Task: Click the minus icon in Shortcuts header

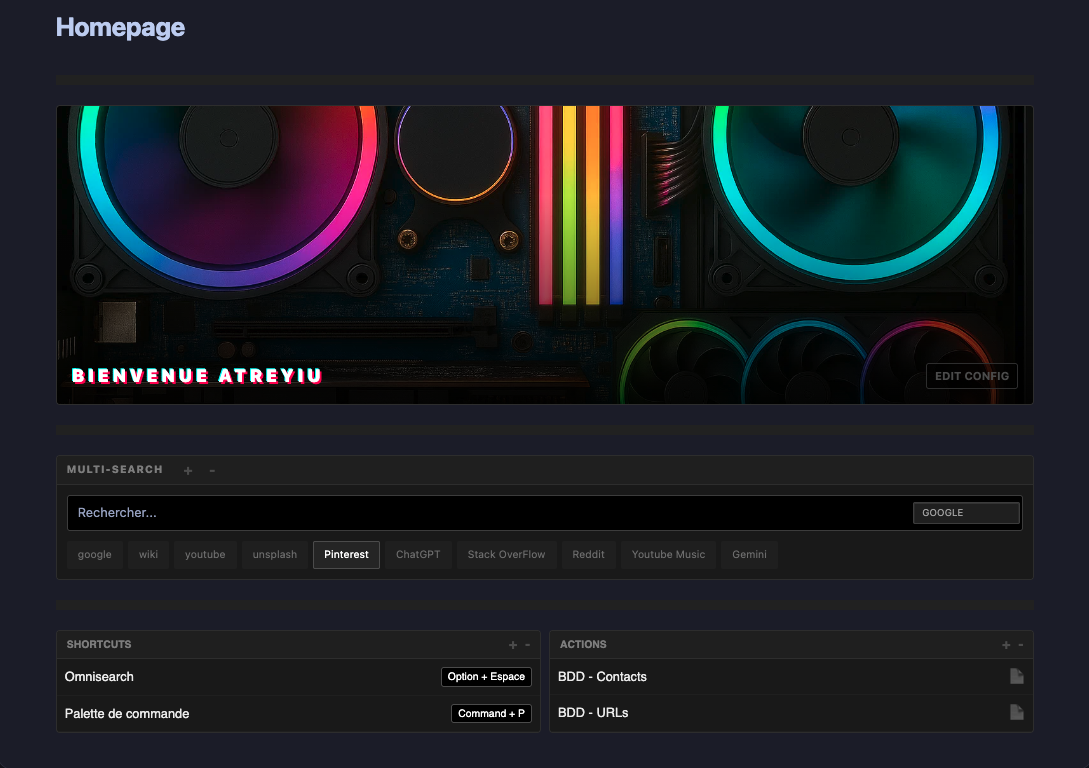Action: point(528,645)
